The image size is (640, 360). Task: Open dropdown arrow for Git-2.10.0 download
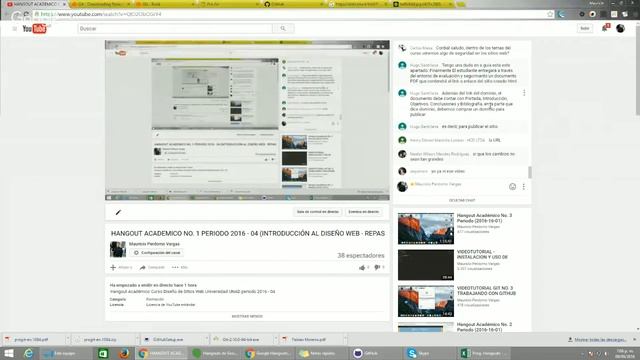(276, 339)
